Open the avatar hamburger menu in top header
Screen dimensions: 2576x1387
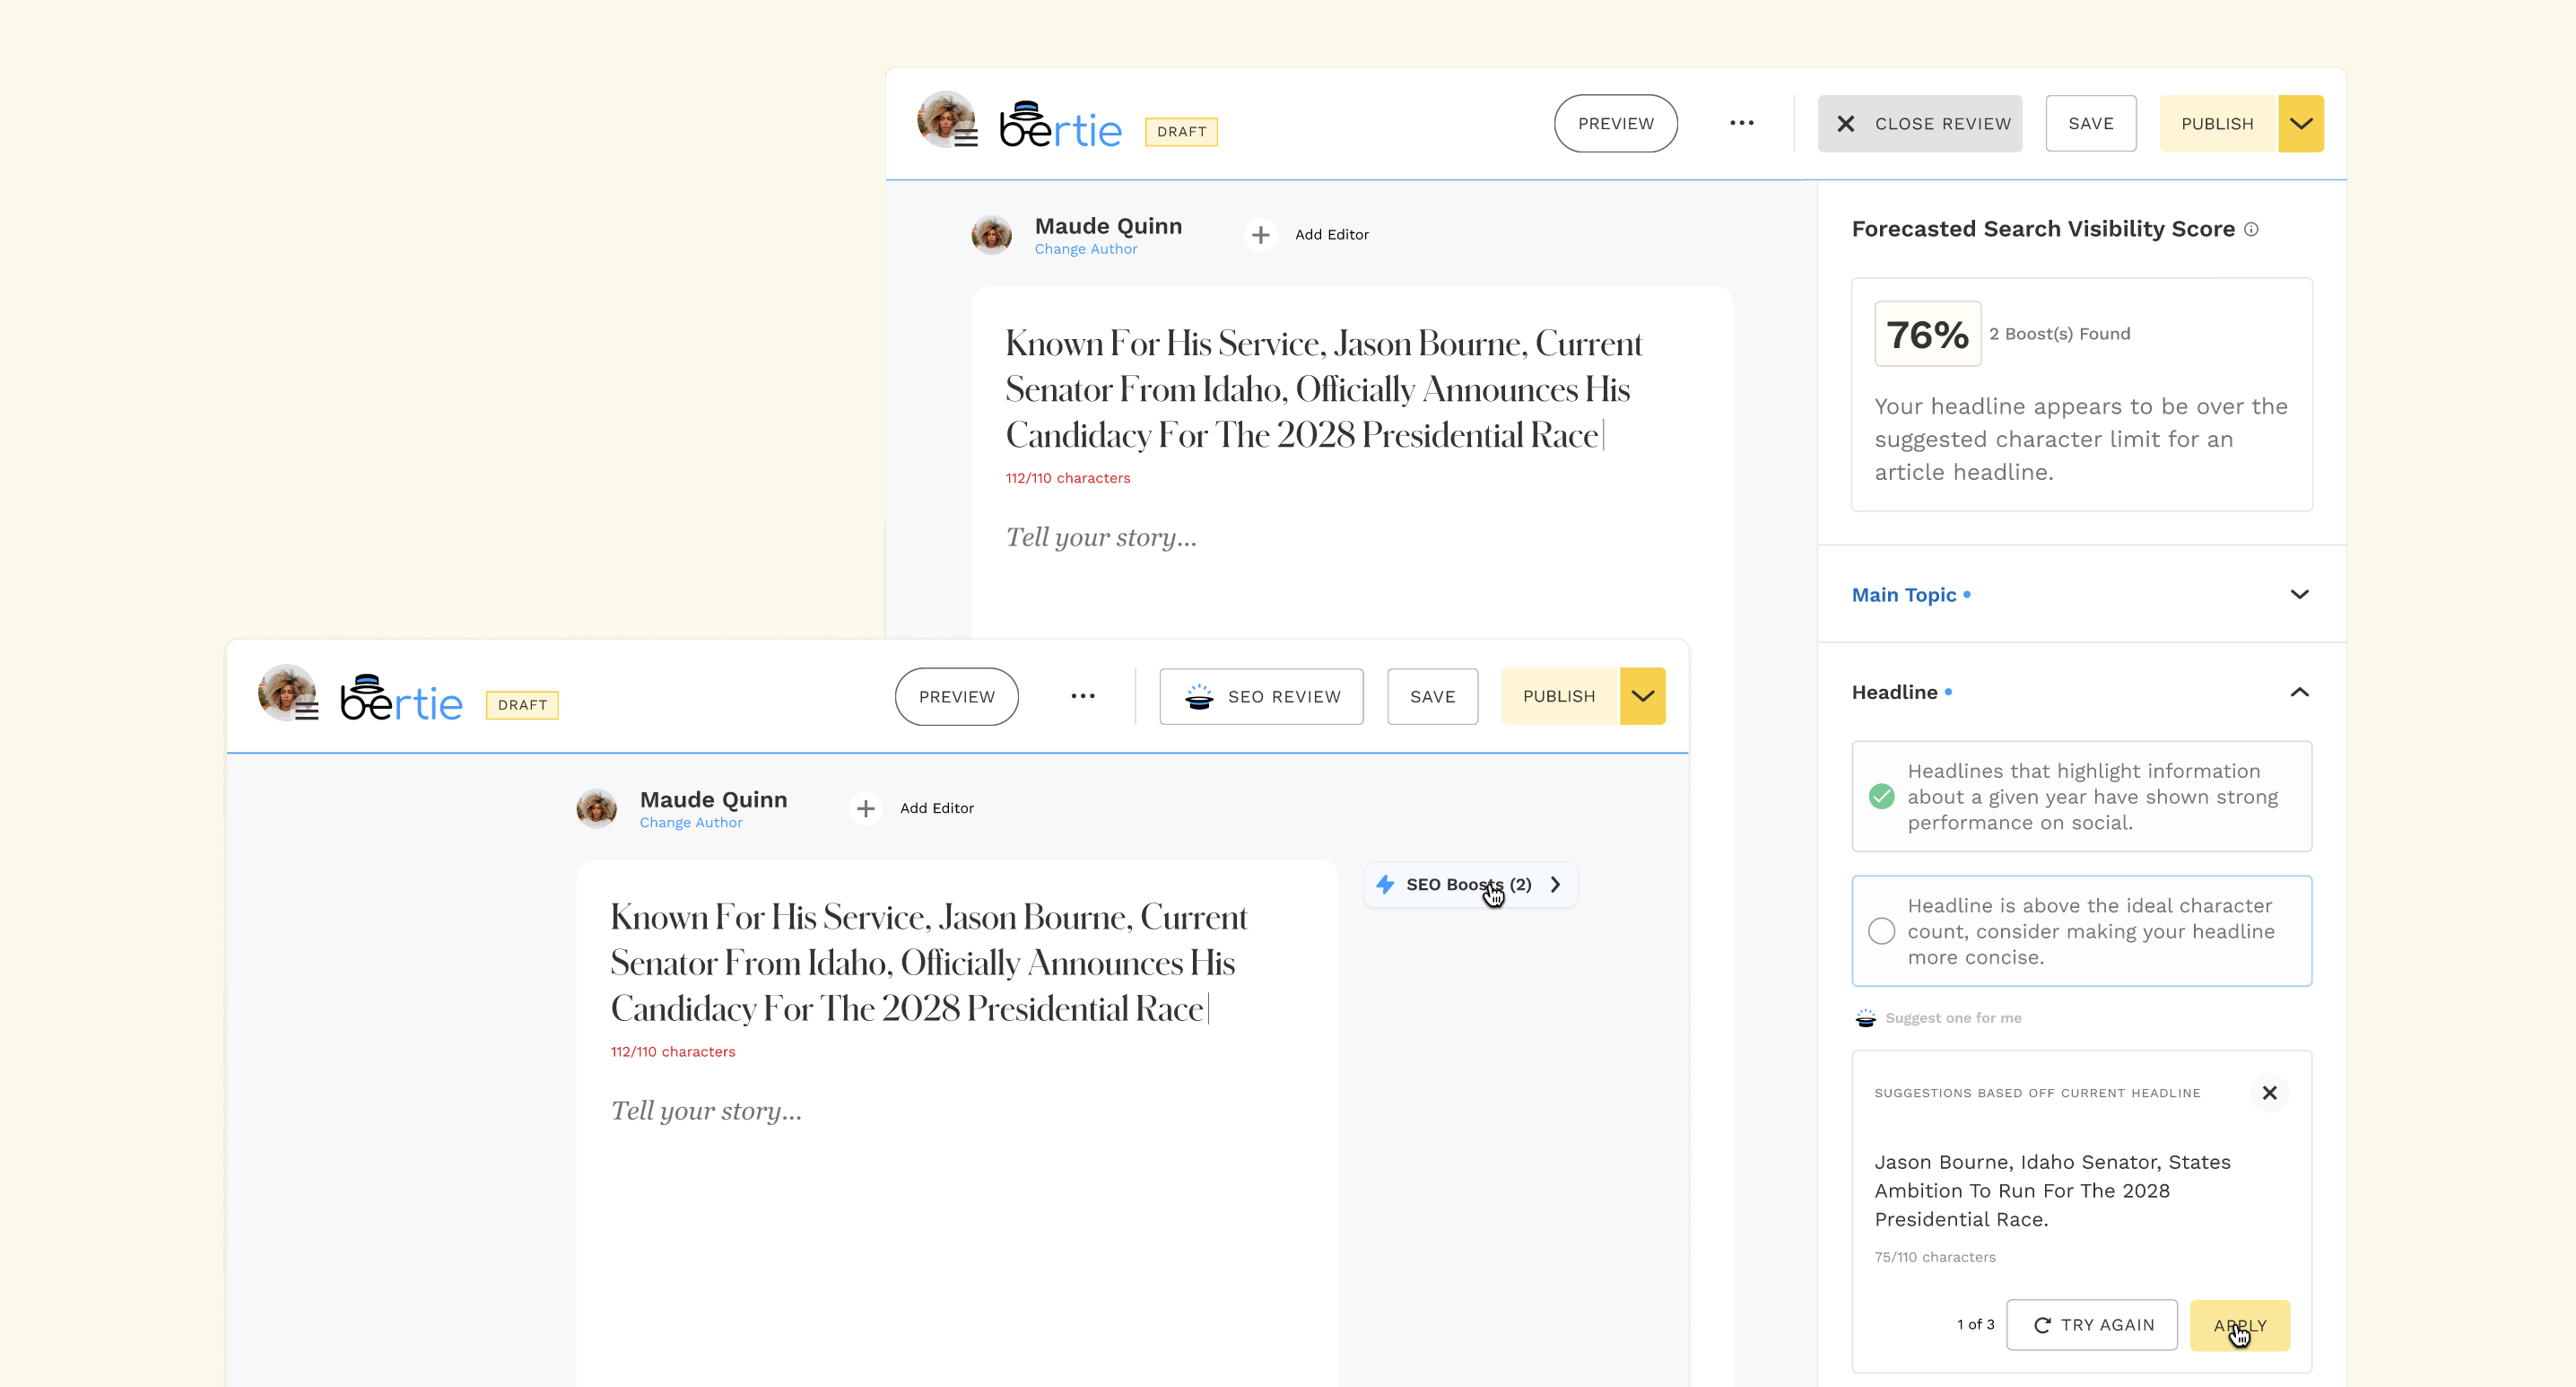965,138
